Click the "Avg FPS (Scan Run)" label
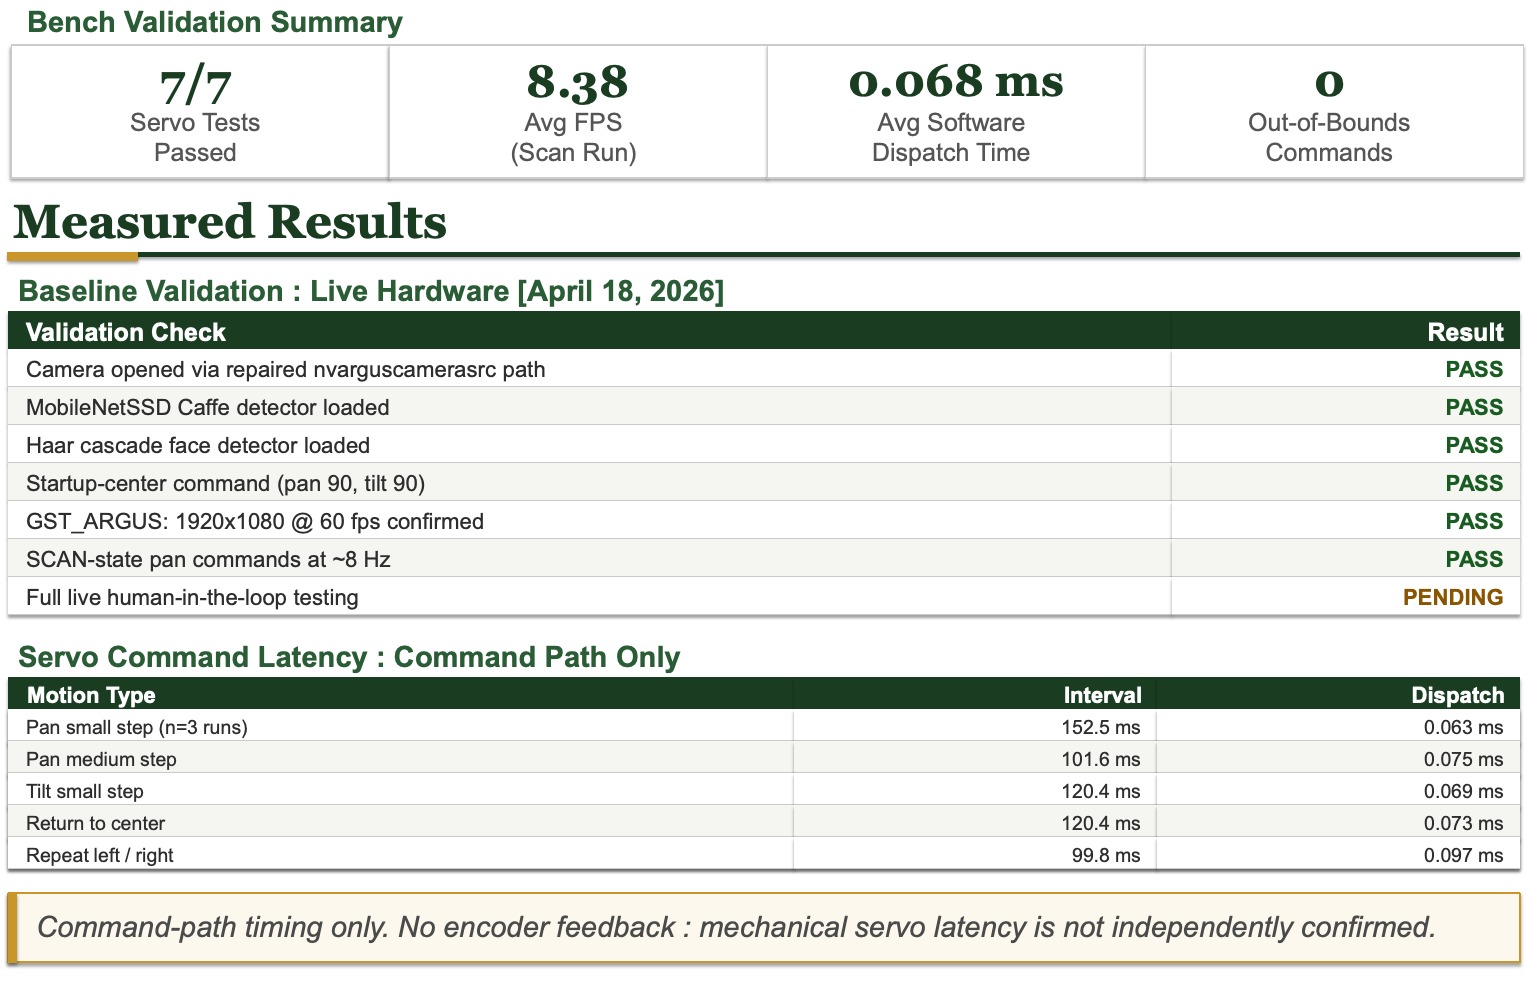Image resolution: width=1527 pixels, height=990 pixels. tap(573, 138)
